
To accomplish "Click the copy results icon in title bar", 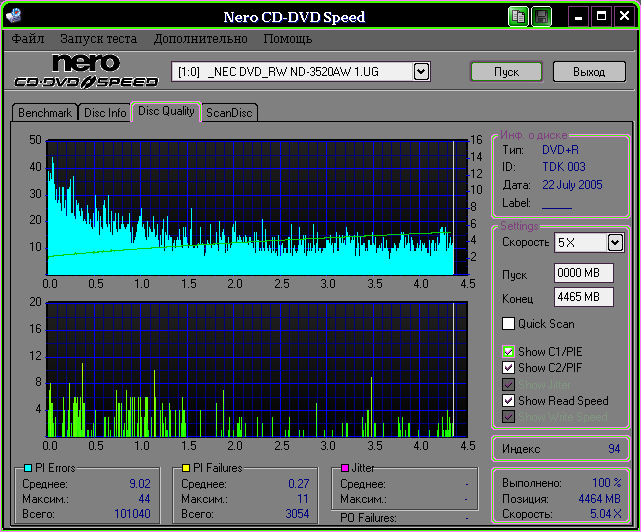I will 518,17.
